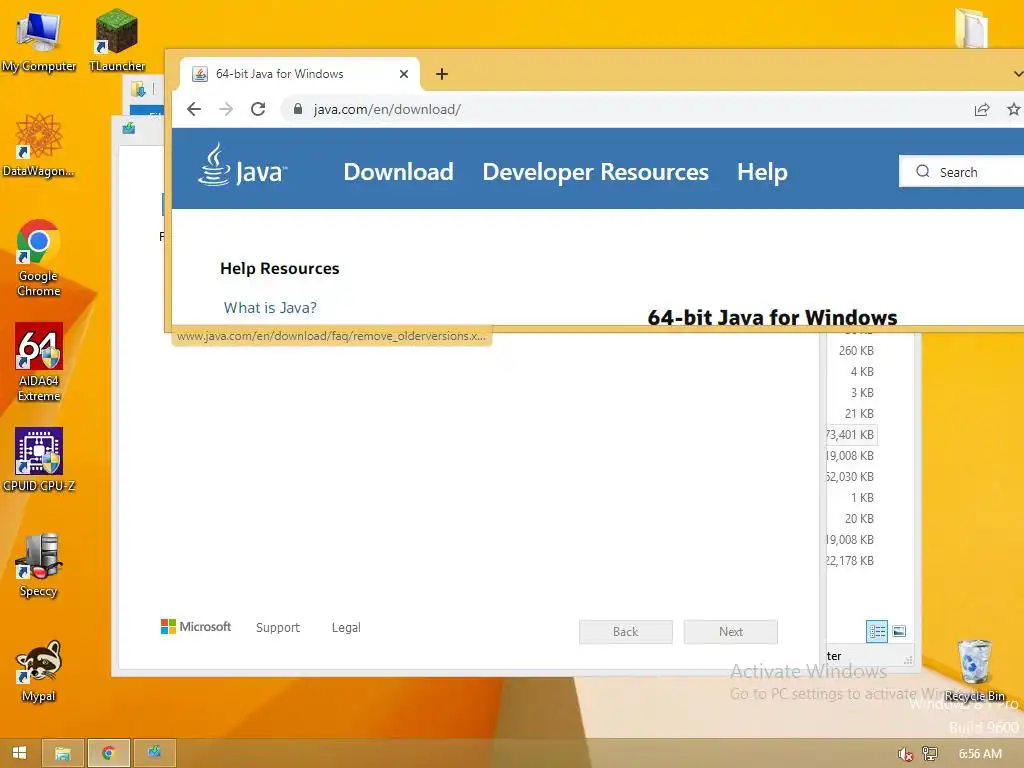Image resolution: width=1024 pixels, height=768 pixels.
Task: Click the Java logo
Action: [x=242, y=165]
